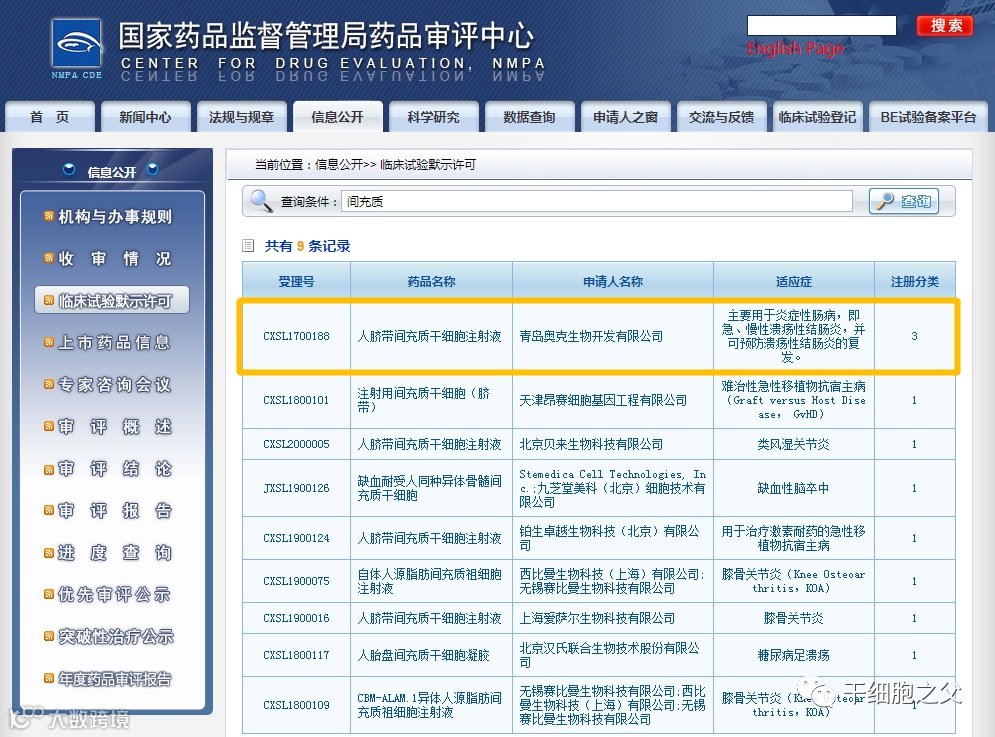The image size is (995, 737).
Task: Open the BE试验备案平台 tab
Action: (928, 117)
